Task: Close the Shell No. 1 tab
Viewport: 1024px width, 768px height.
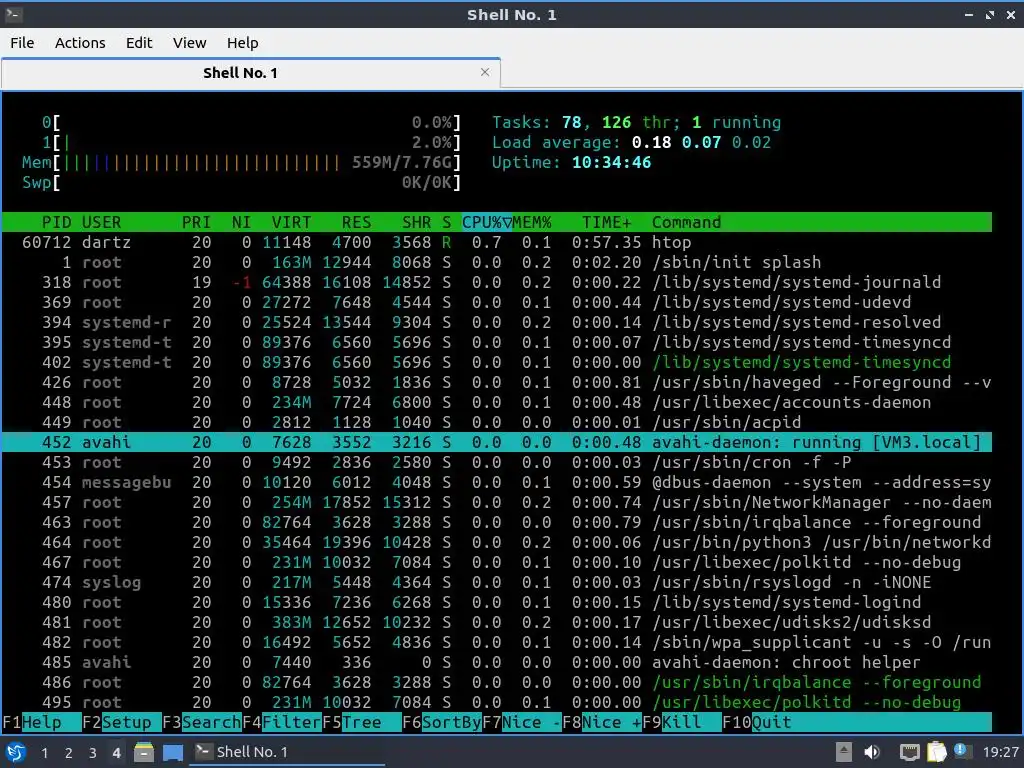Action: [485, 72]
